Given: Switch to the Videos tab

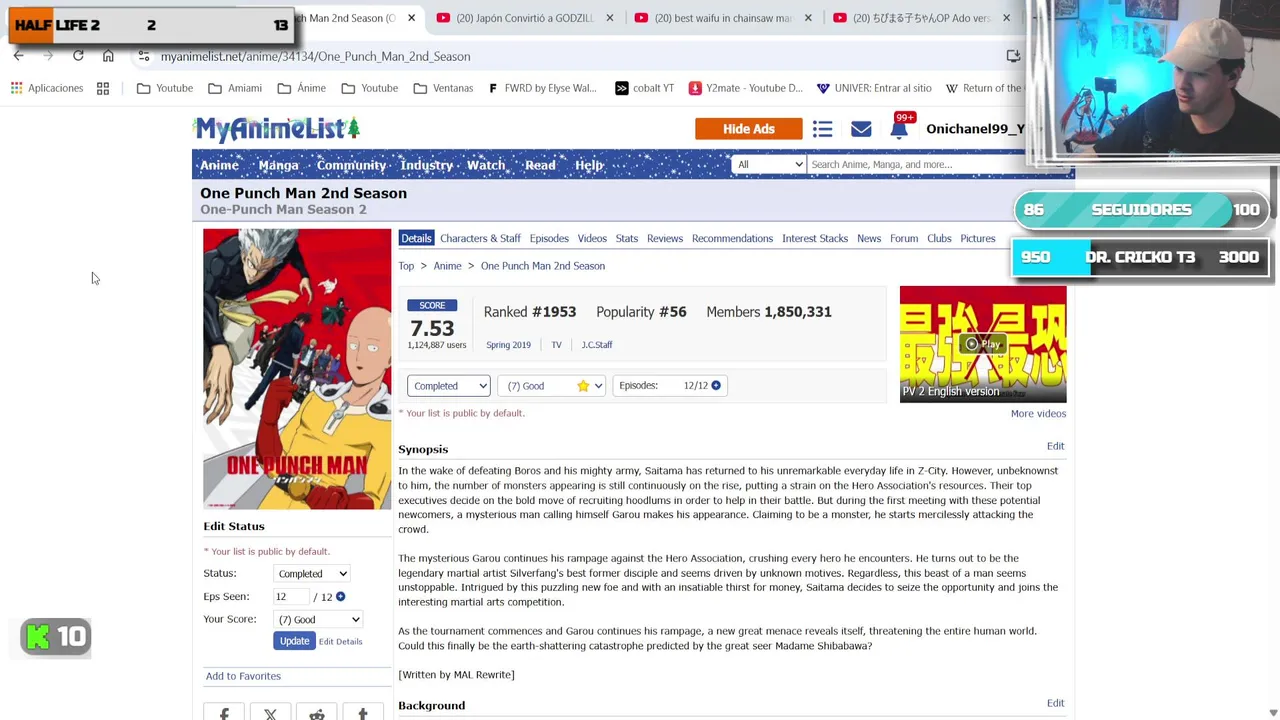Looking at the screenshot, I should click(592, 238).
